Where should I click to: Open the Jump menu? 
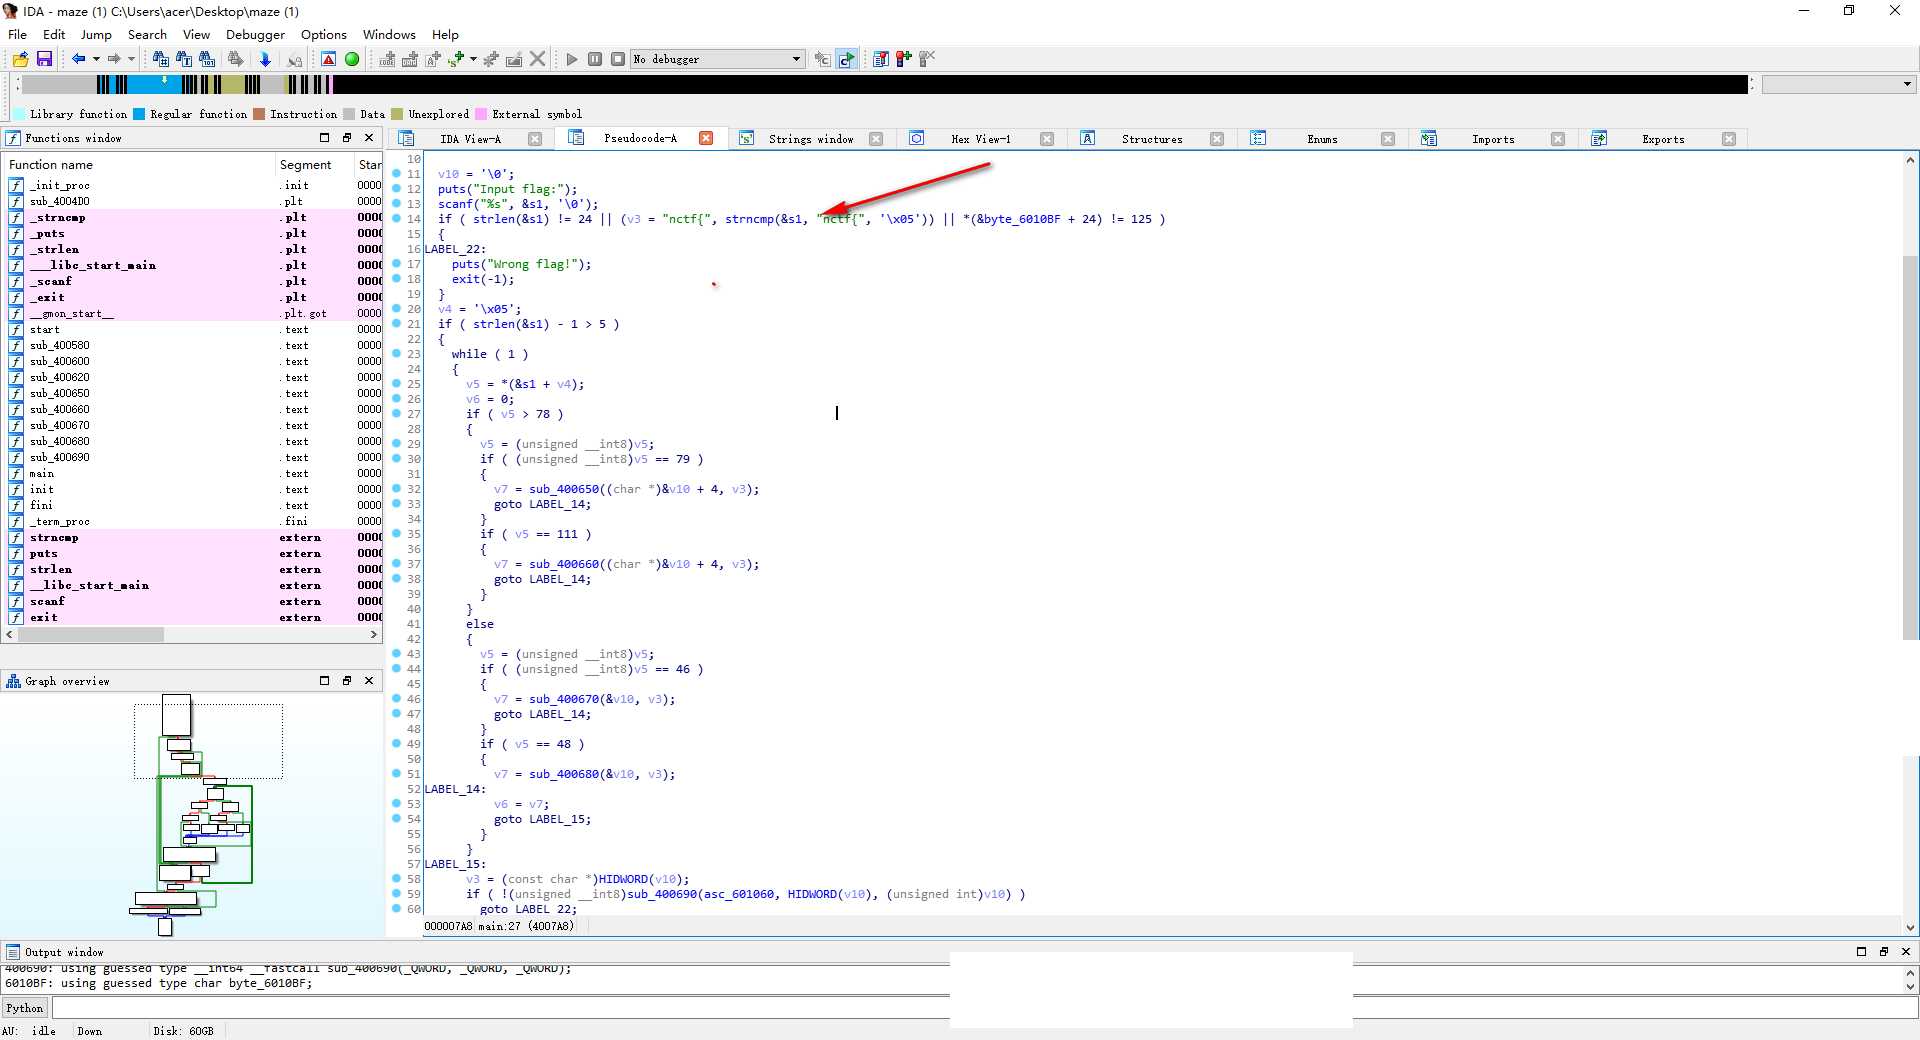[x=96, y=34]
